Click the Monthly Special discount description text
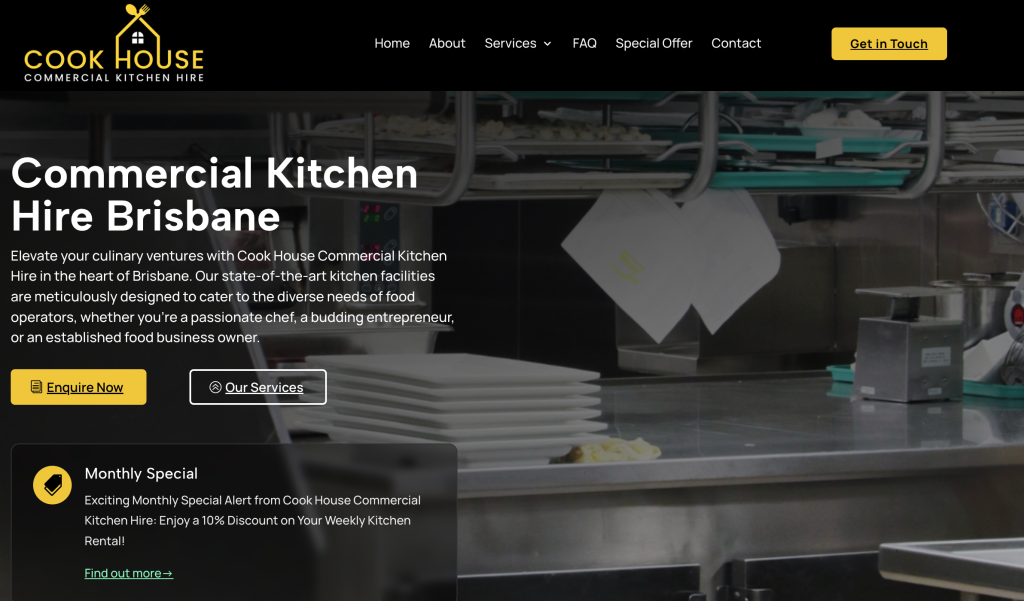This screenshot has width=1024, height=601. (253, 521)
